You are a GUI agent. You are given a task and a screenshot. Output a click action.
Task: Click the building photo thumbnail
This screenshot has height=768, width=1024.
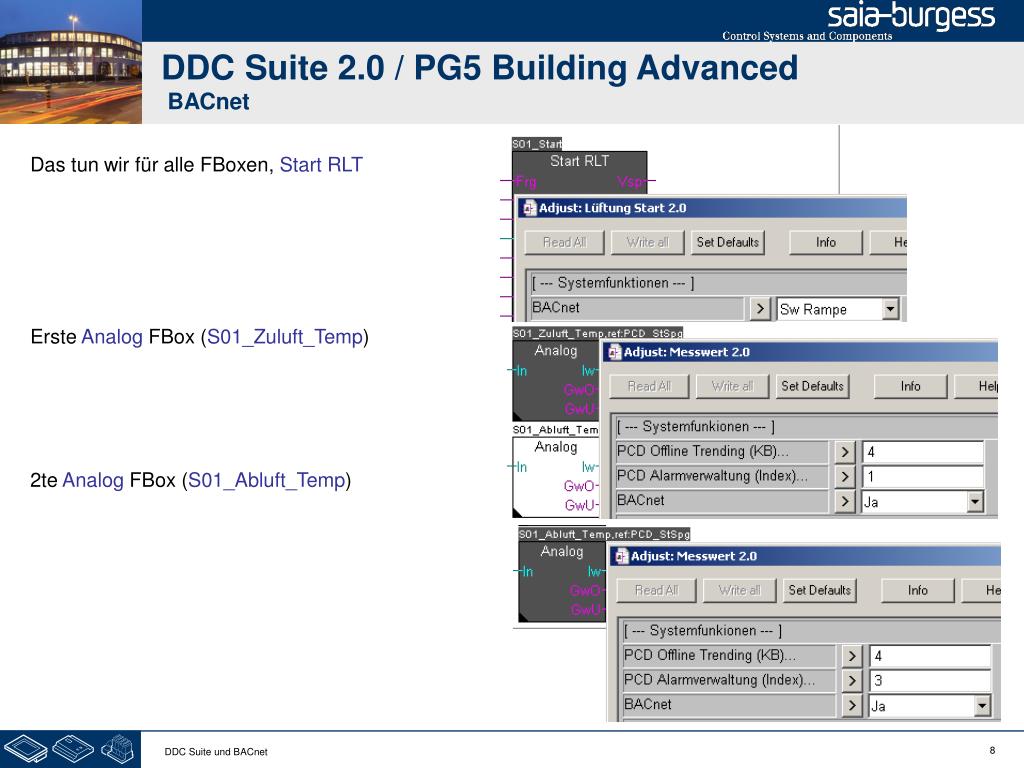pos(71,62)
